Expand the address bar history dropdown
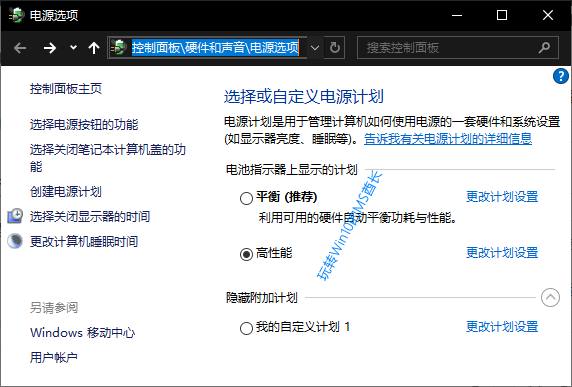Viewport: 572px width, 387px height. (315, 48)
